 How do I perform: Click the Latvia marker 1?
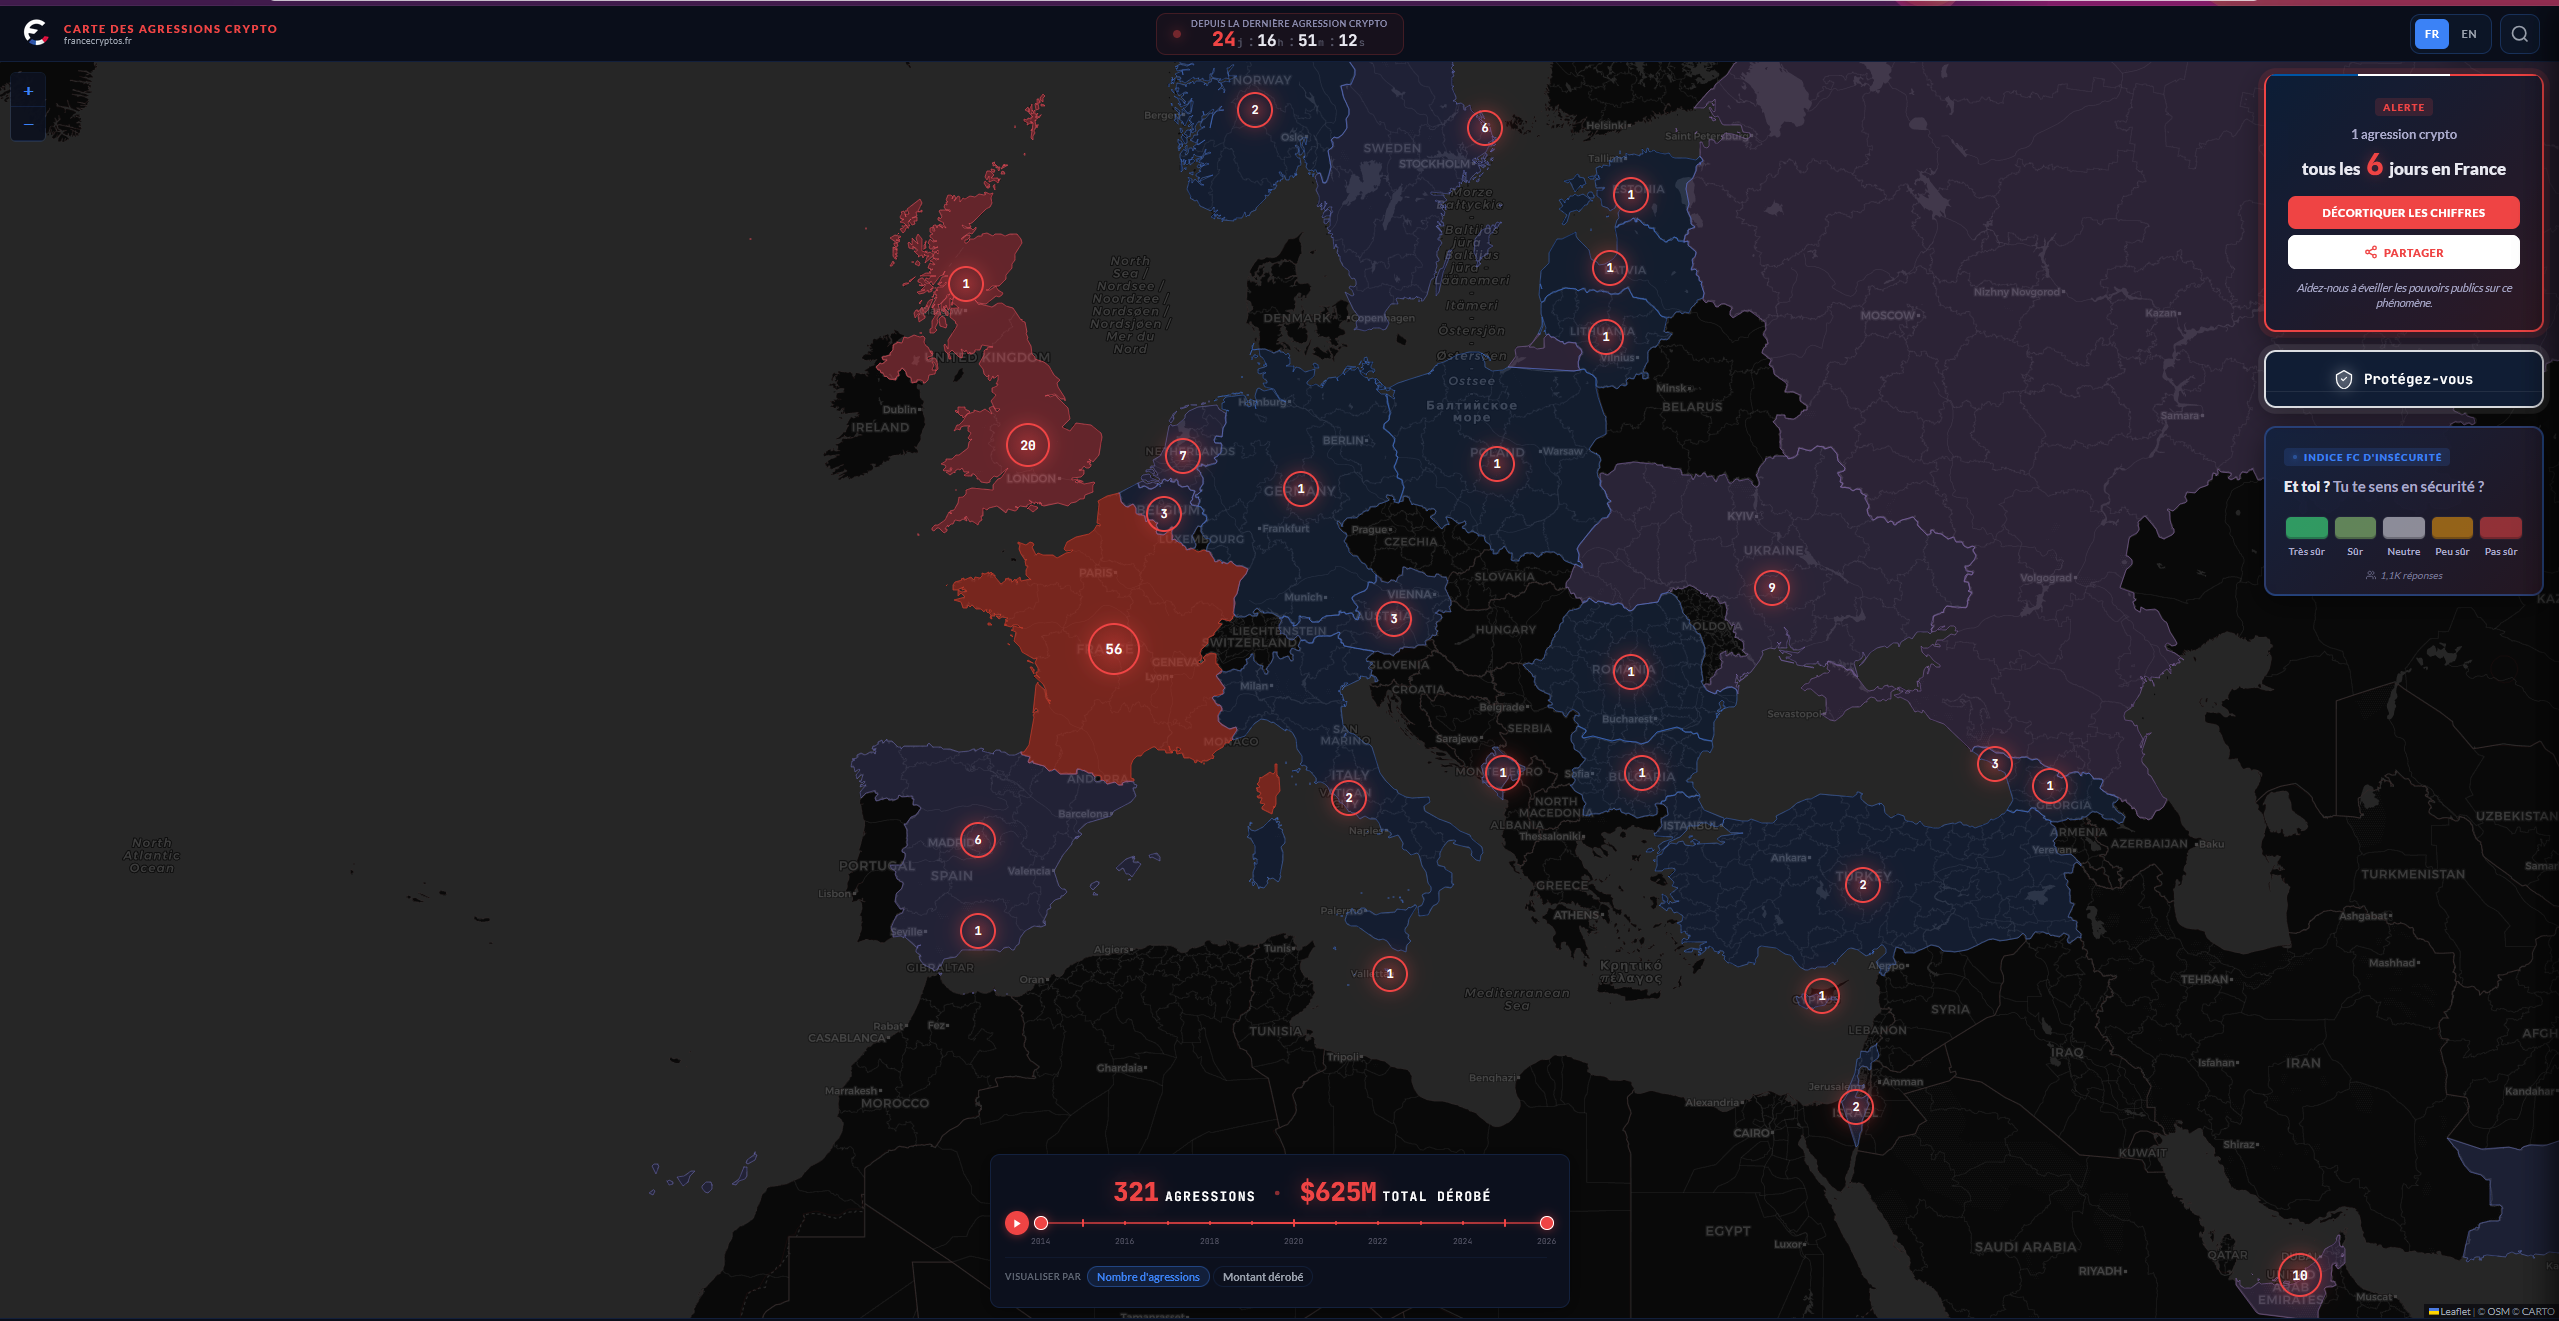click(x=1609, y=268)
